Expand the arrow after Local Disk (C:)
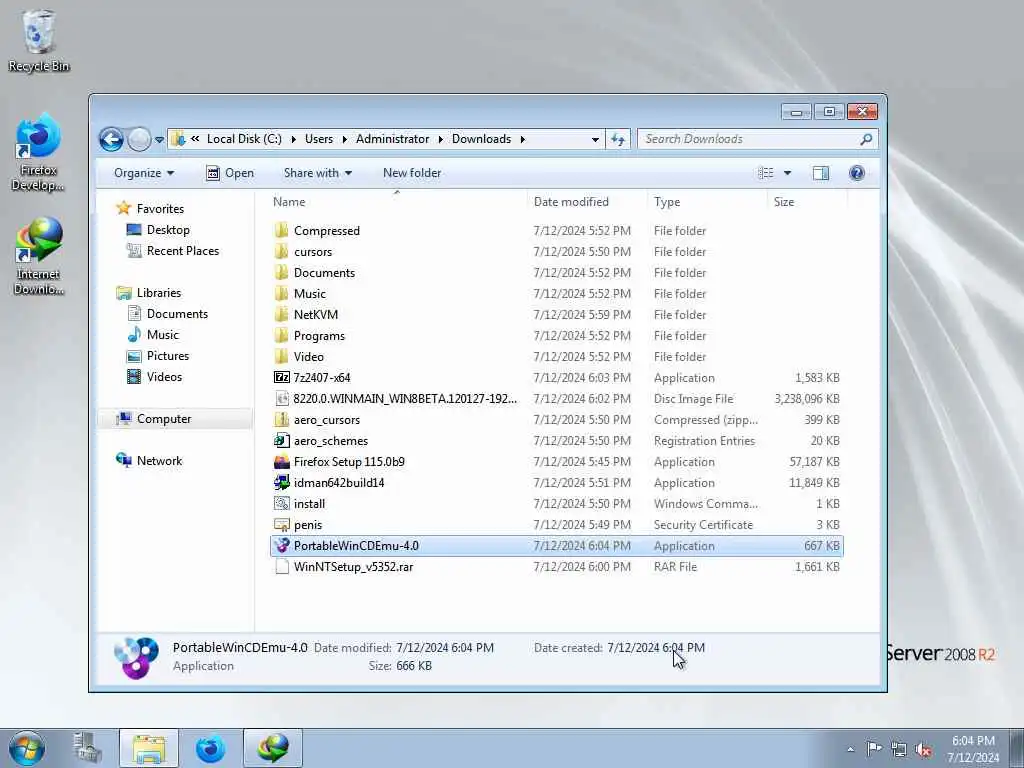This screenshot has height=768, width=1024. 293,139
